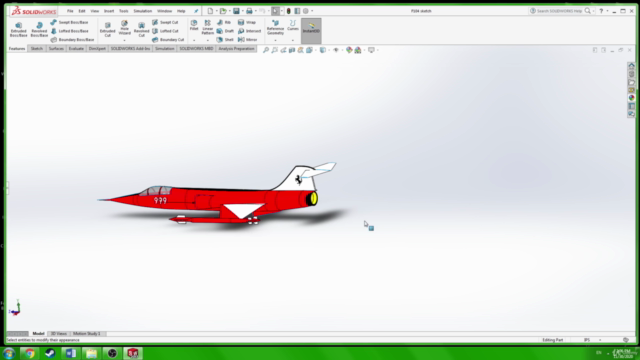Screen dimensions: 640x360
Task: Open the File menu
Action: [70, 11]
